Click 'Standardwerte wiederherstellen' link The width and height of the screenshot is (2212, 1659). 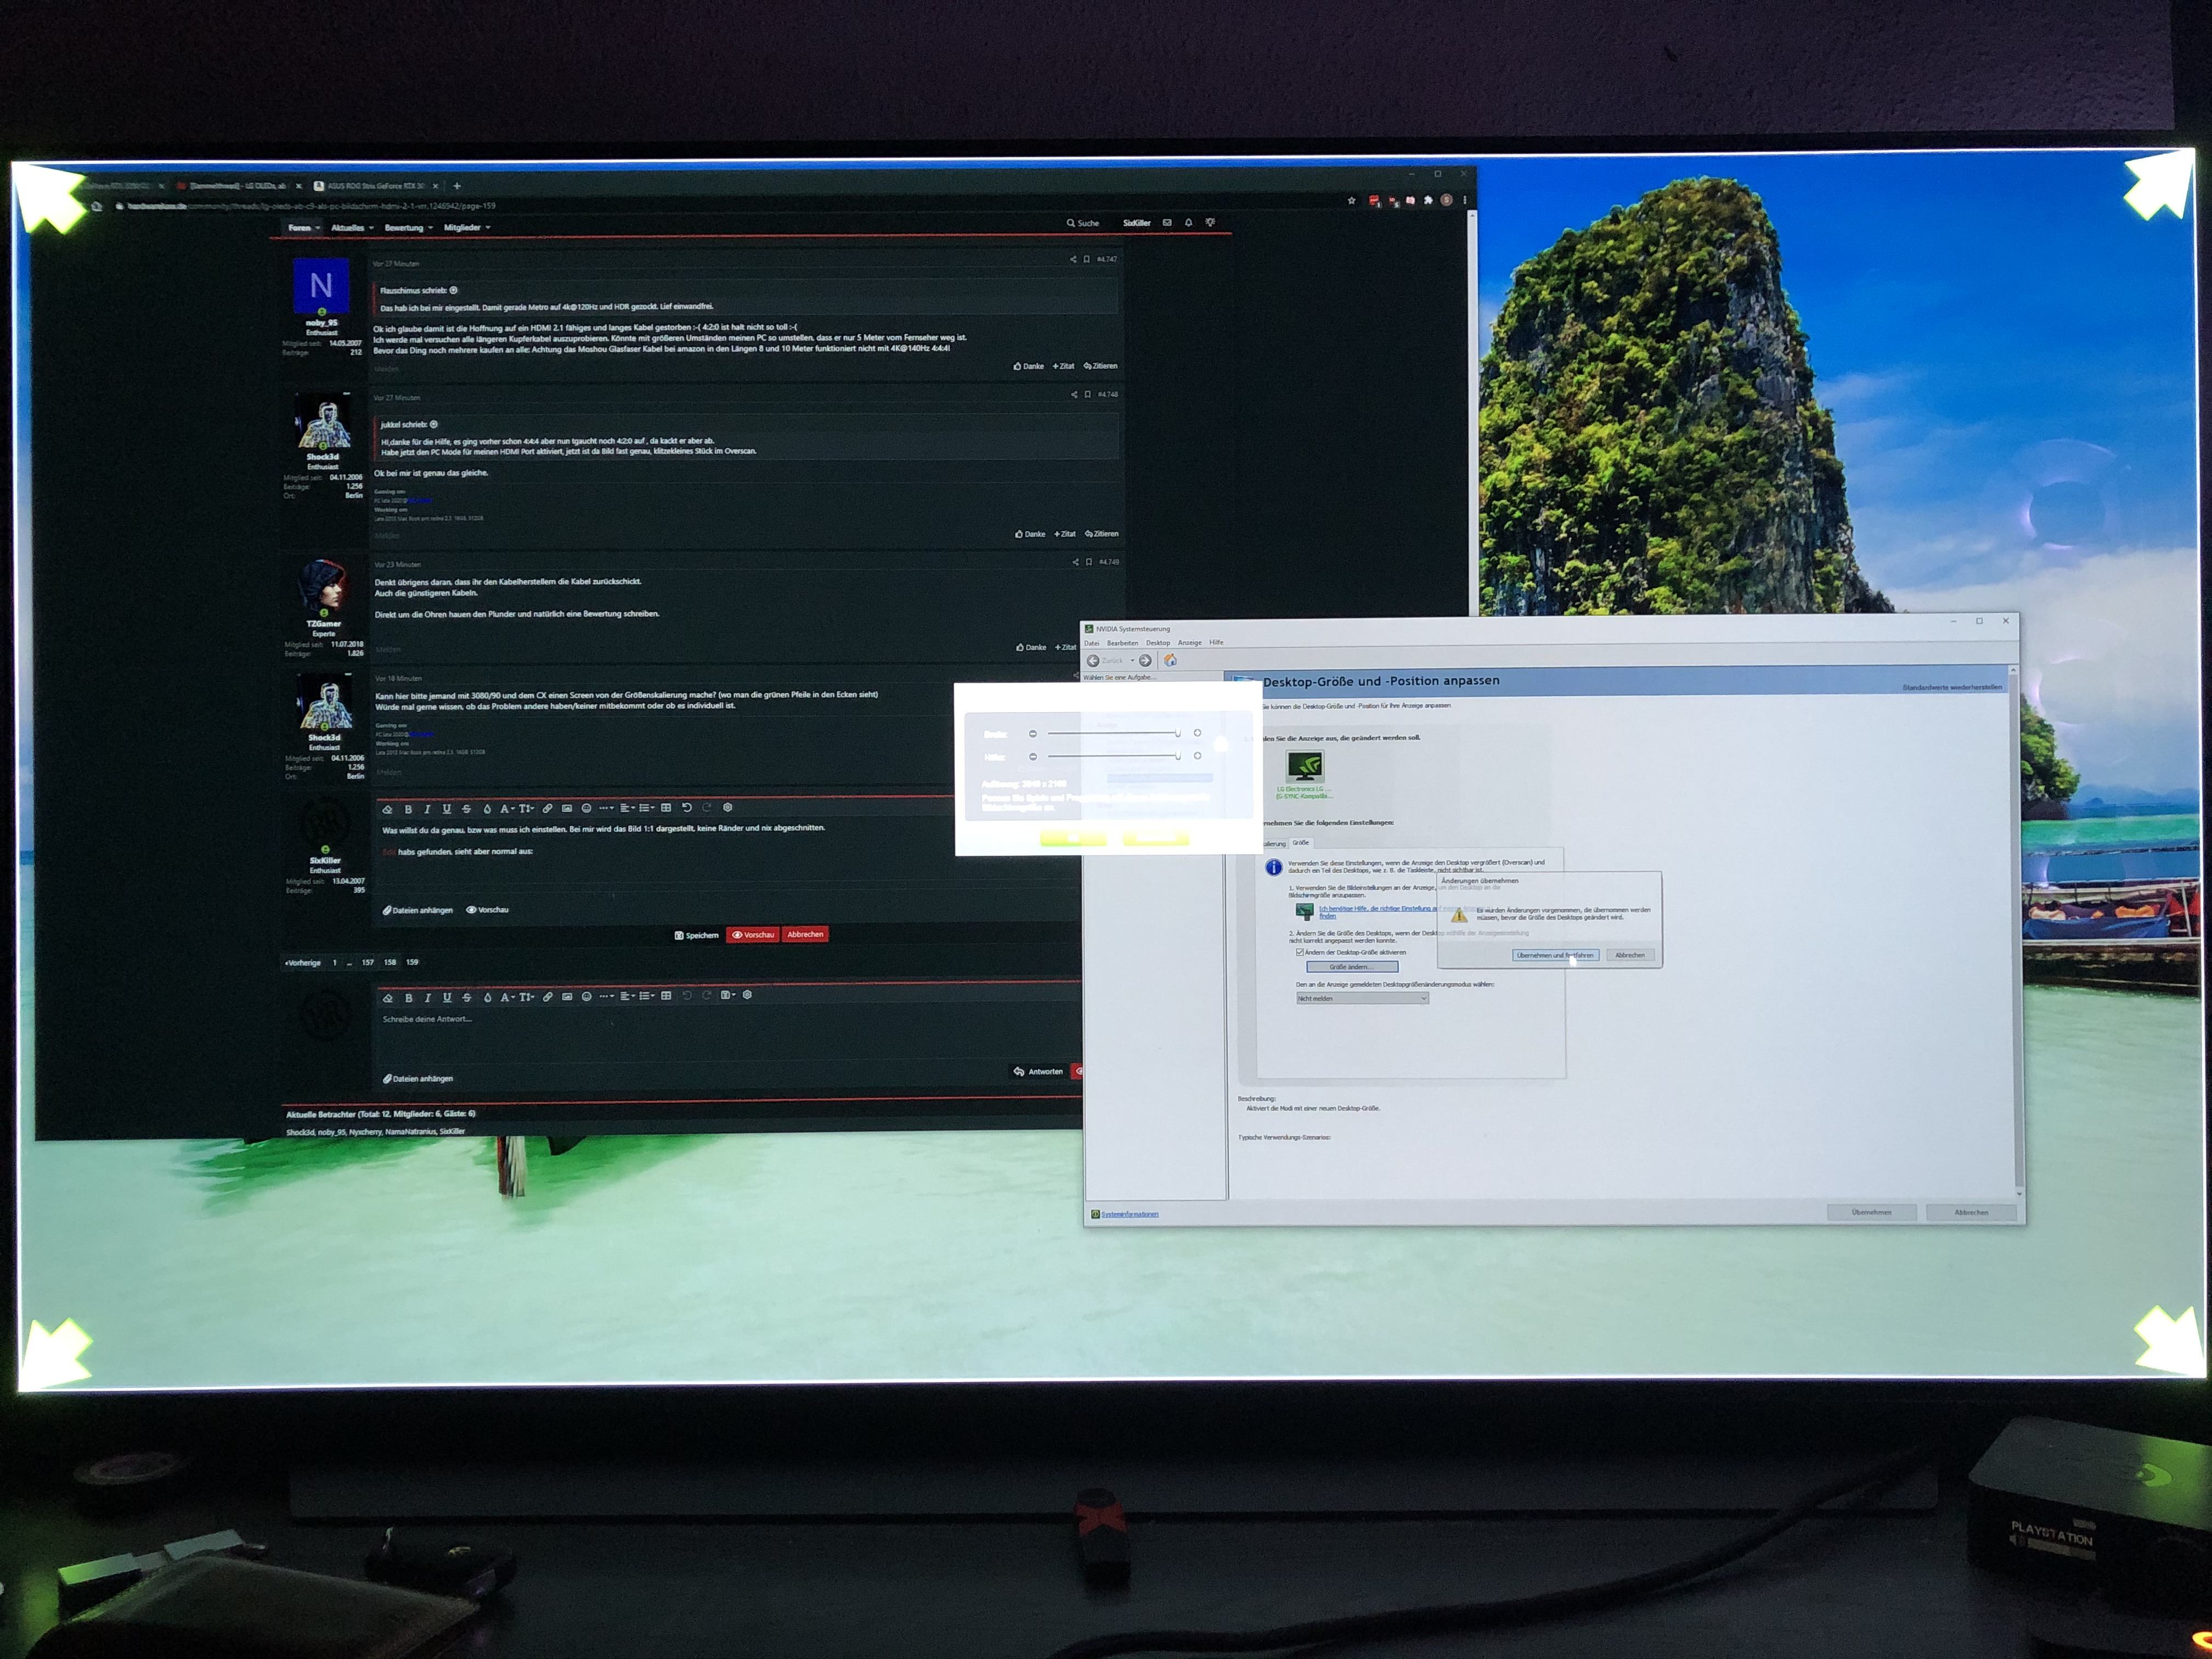(x=1952, y=688)
